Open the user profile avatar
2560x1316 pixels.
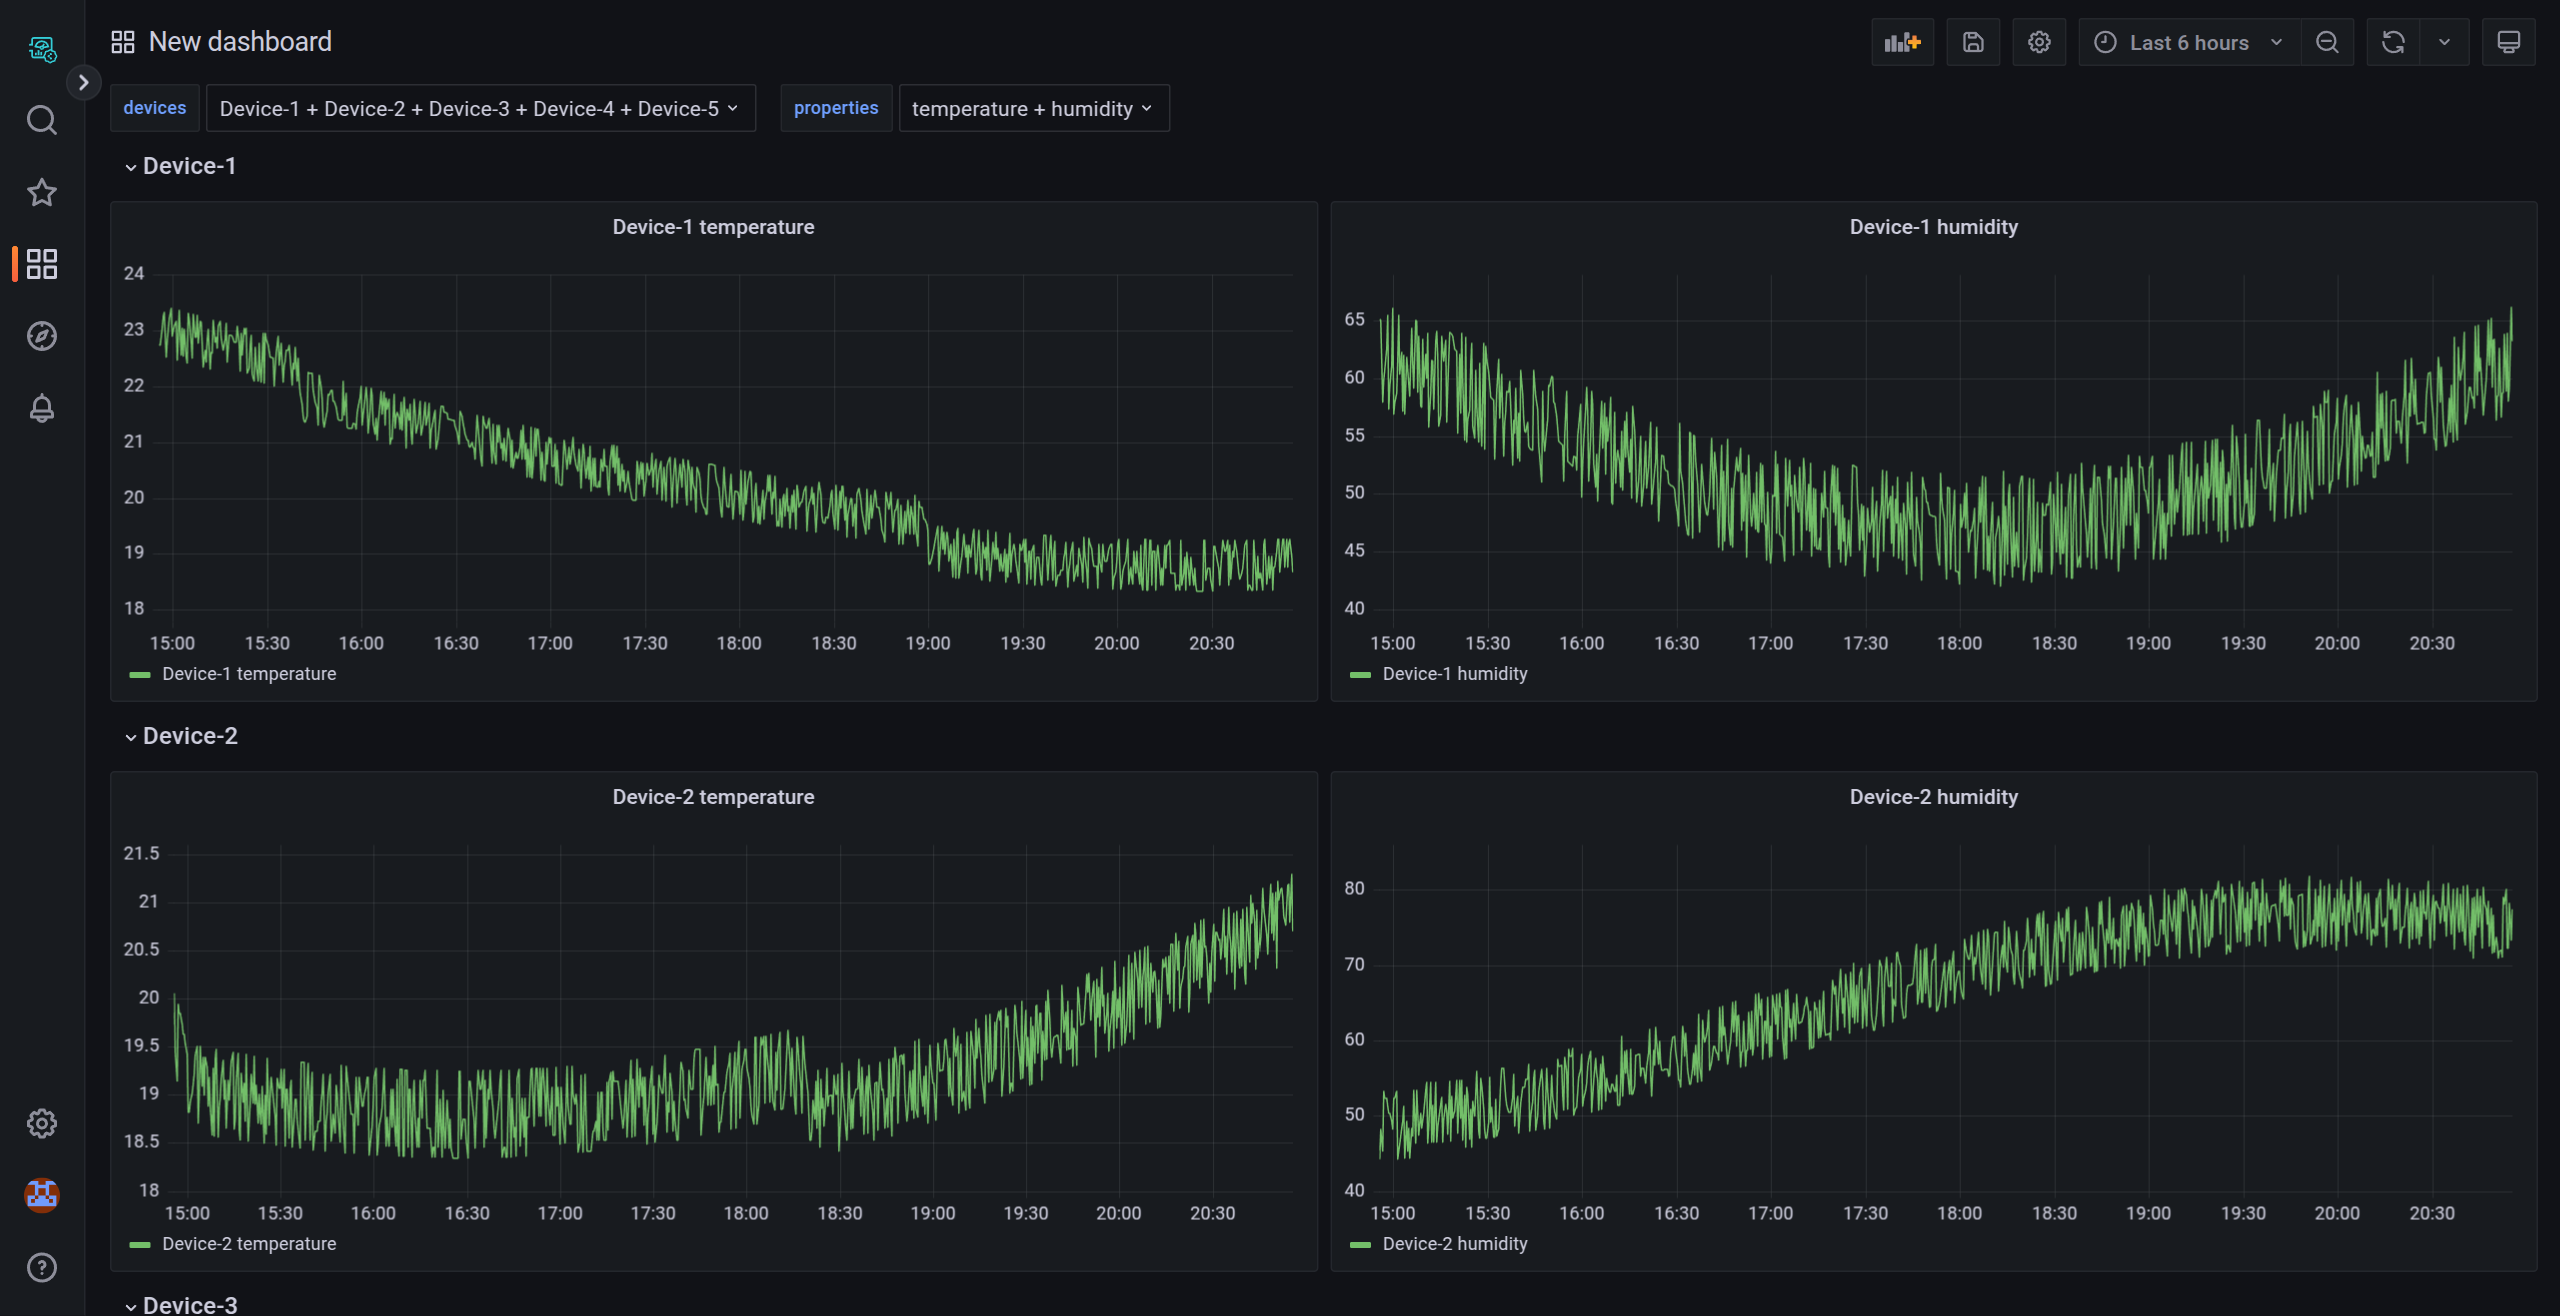coord(42,1195)
